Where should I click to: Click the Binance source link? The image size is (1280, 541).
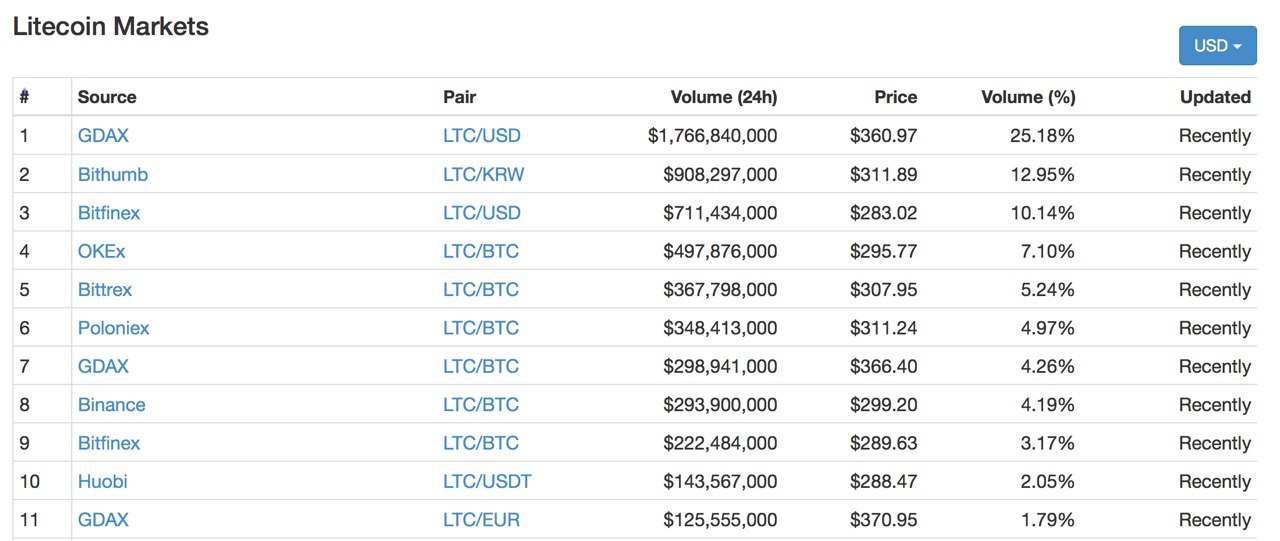(x=112, y=405)
